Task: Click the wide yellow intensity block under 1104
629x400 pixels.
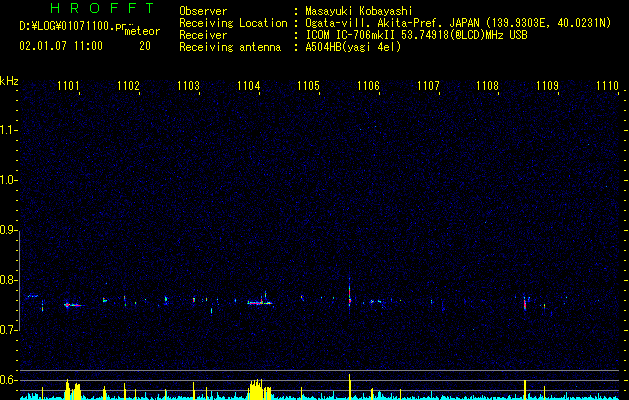Action: coord(260,390)
